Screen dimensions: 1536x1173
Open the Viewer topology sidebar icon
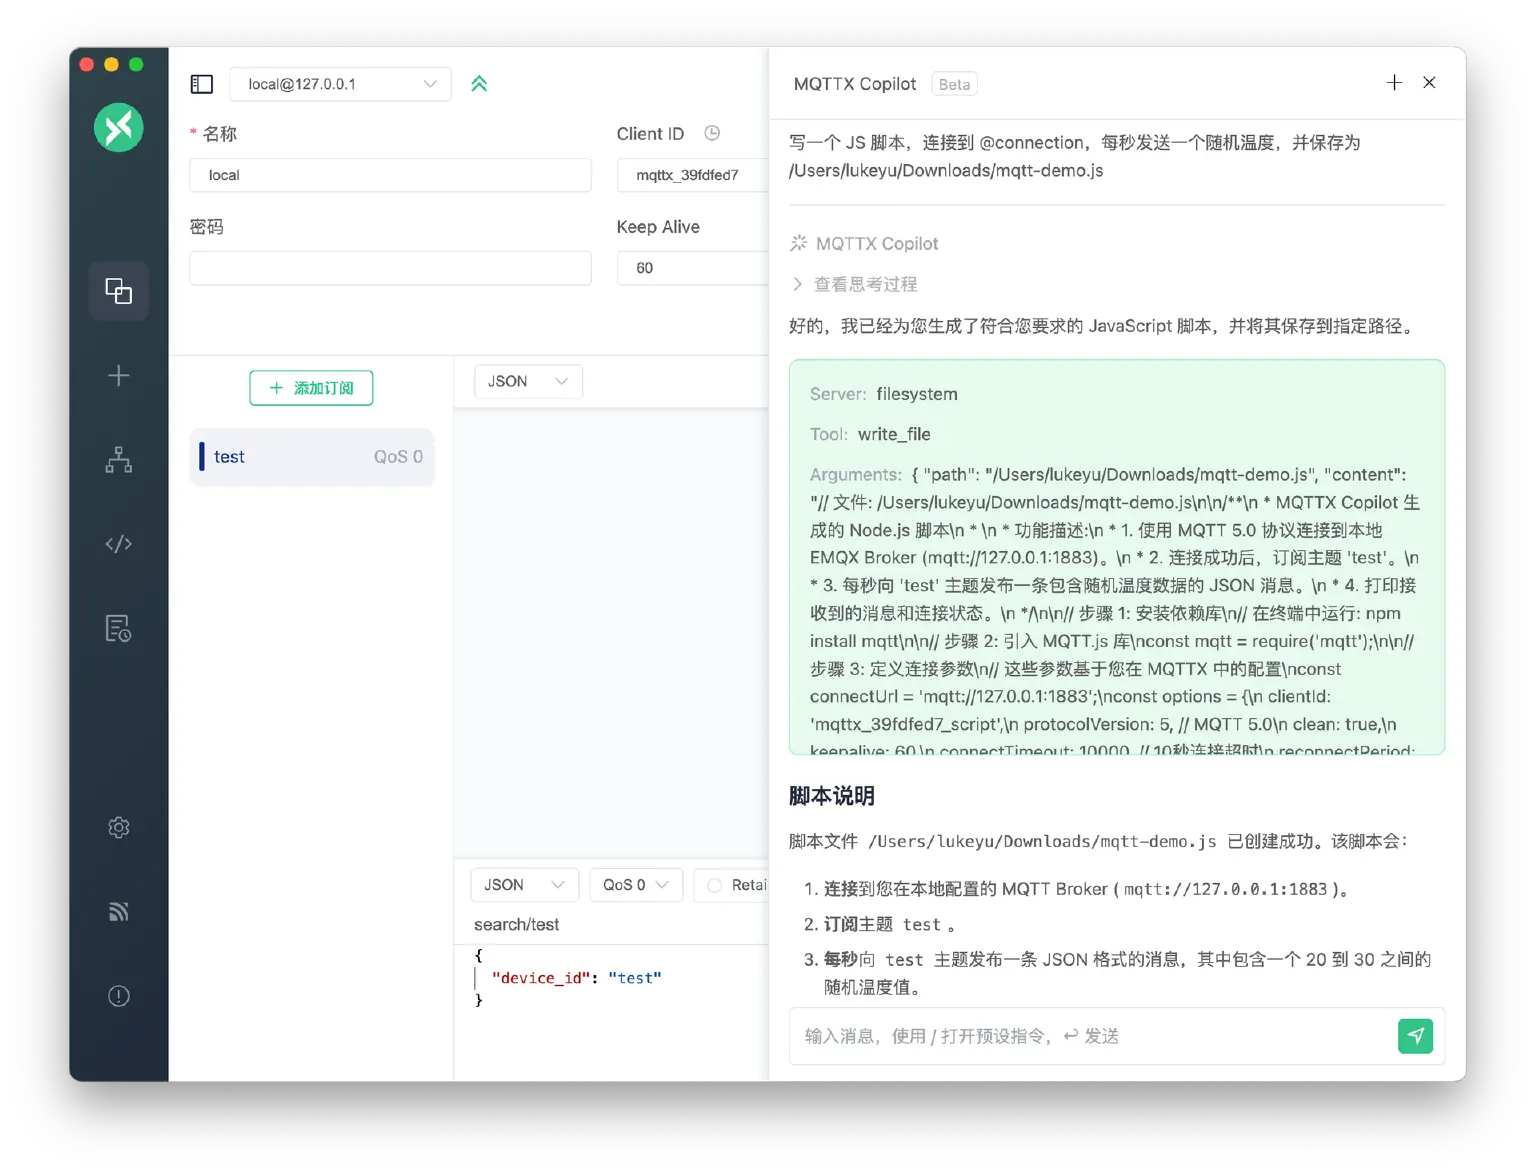click(x=119, y=460)
